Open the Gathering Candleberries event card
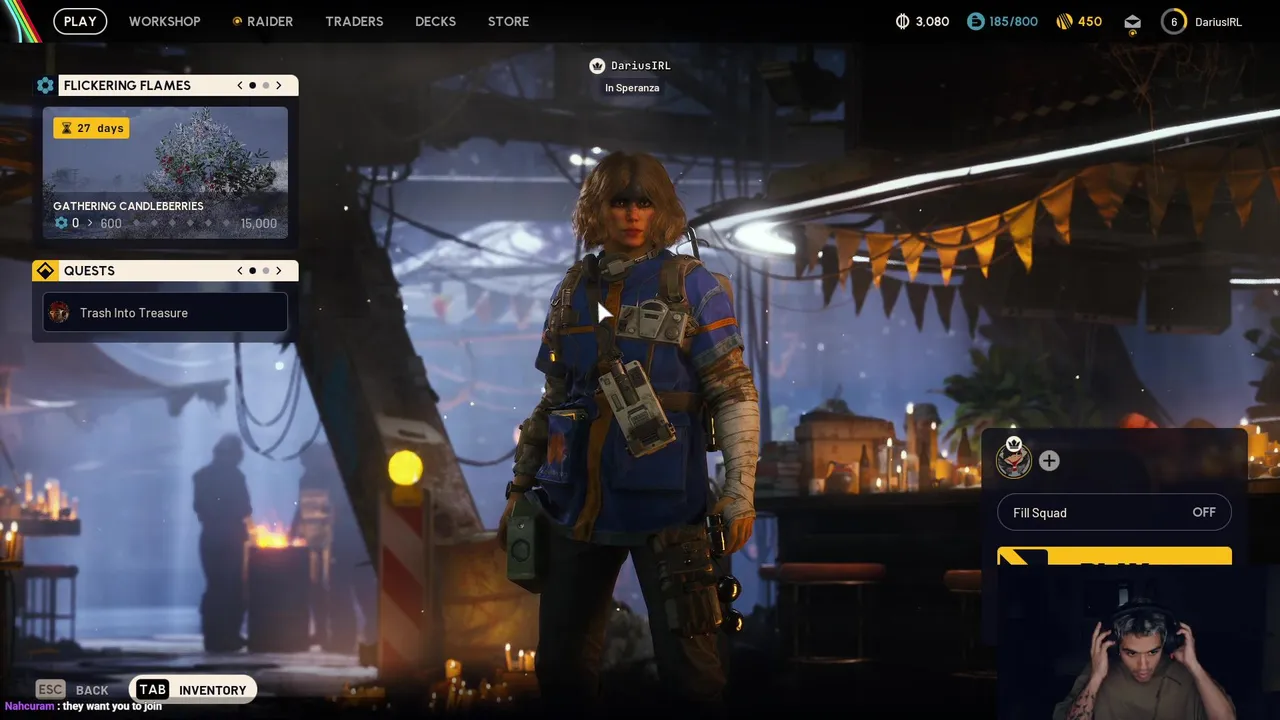 [165, 172]
